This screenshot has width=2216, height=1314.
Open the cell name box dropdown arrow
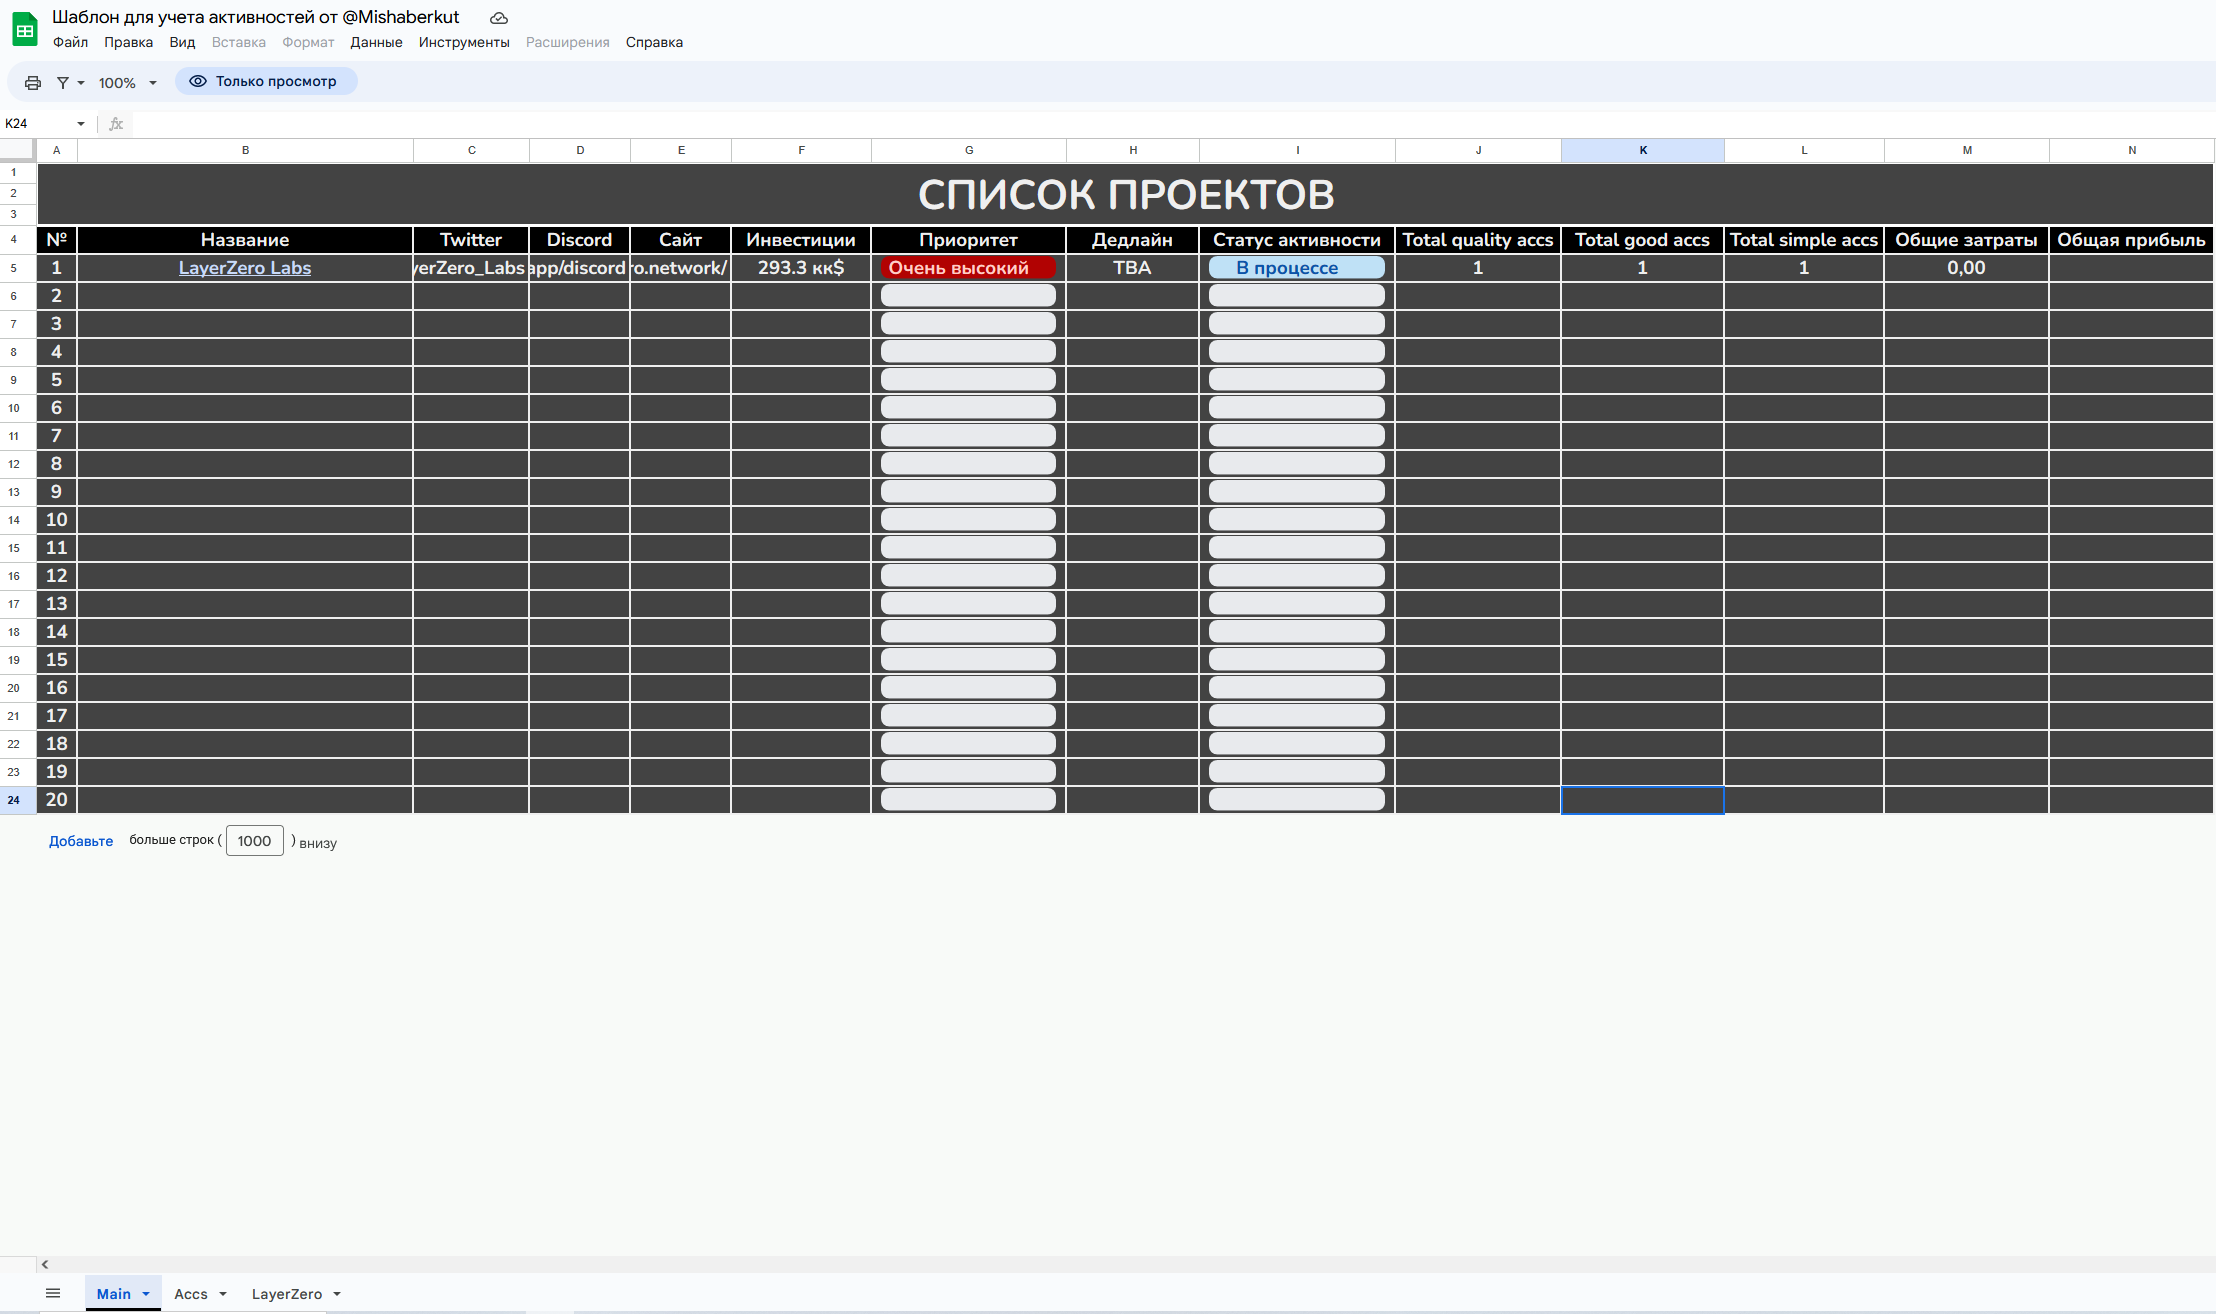coord(81,124)
